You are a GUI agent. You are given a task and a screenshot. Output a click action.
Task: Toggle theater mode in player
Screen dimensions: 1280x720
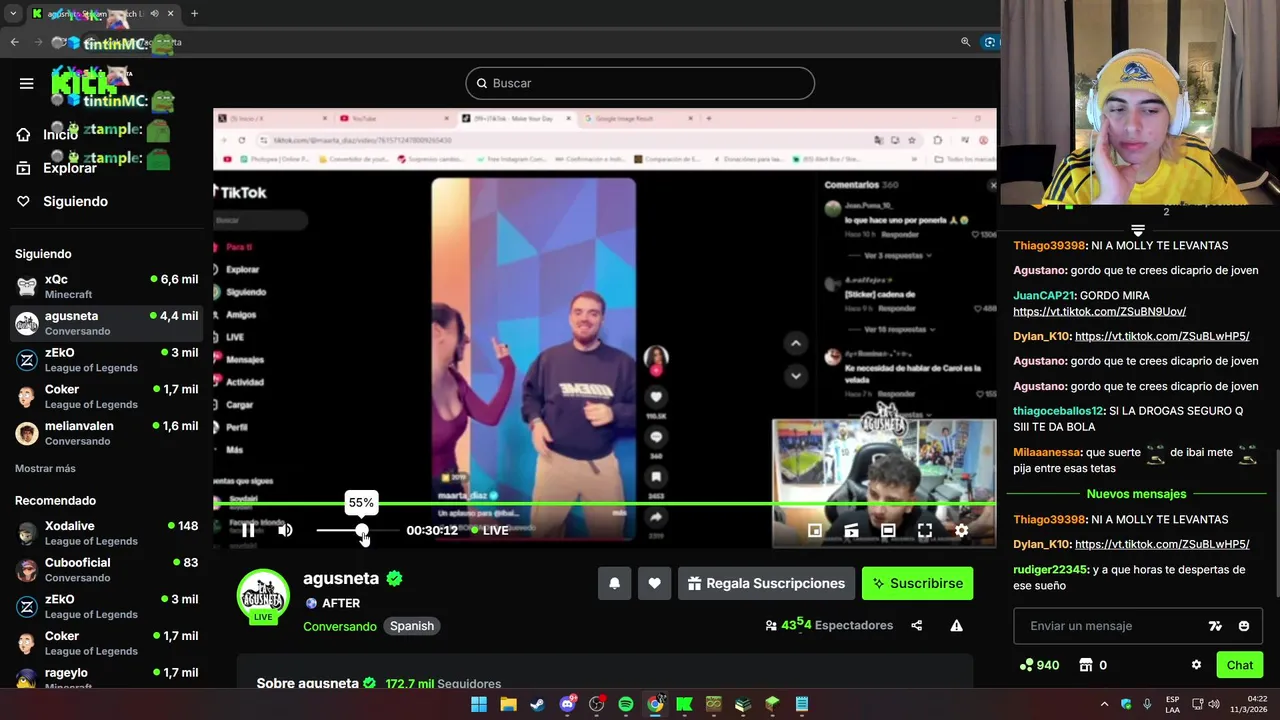coord(888,531)
